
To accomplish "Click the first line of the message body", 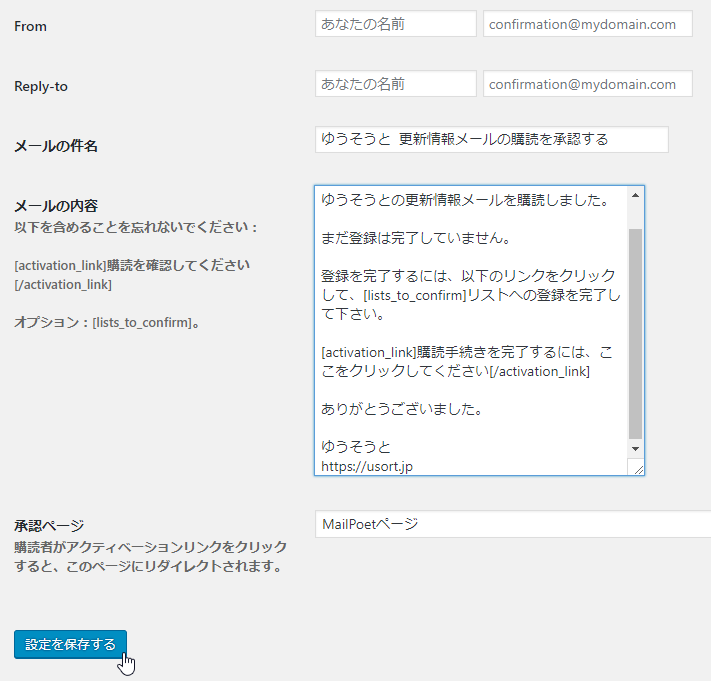I will coord(464,200).
